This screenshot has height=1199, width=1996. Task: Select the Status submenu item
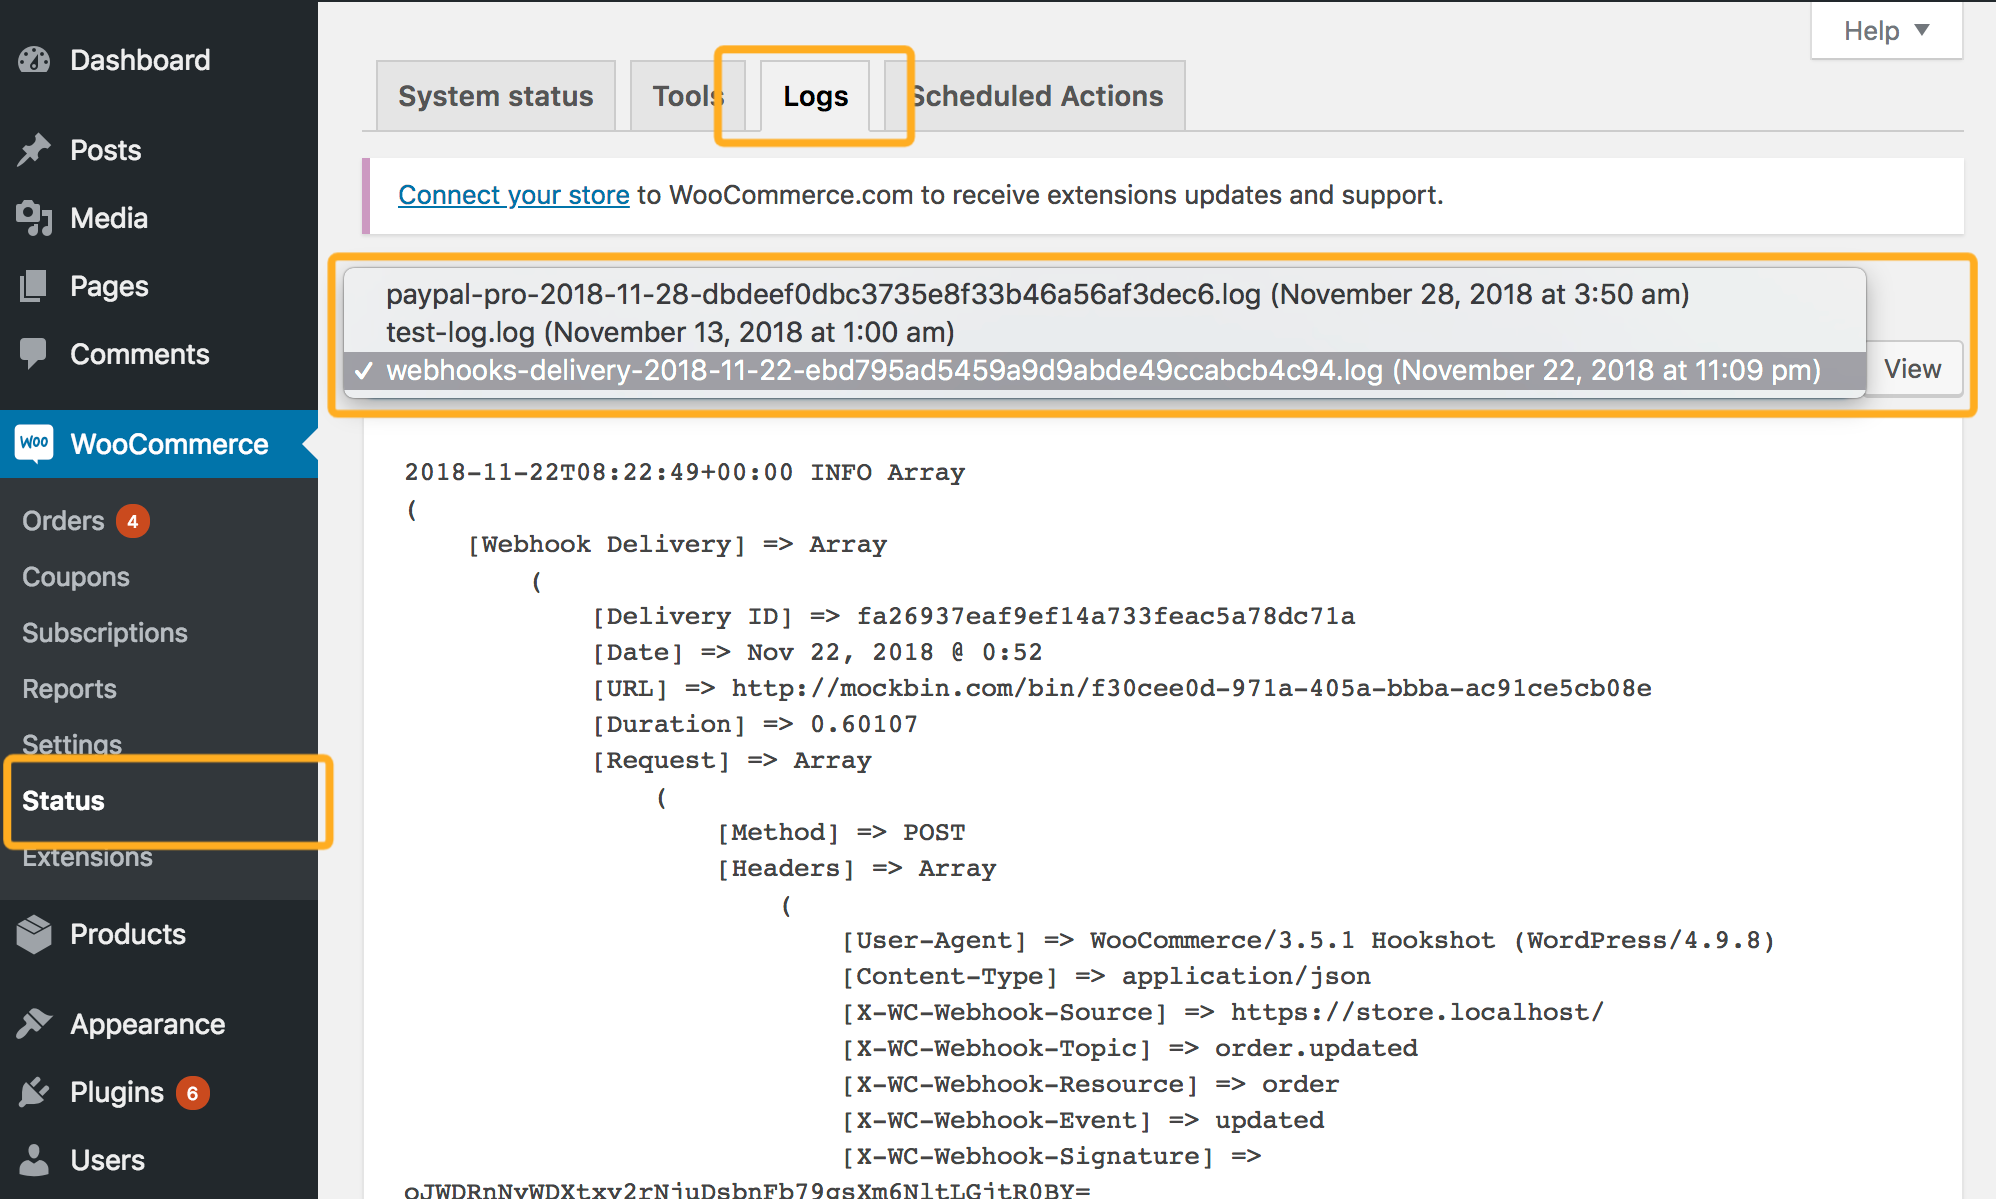63,801
